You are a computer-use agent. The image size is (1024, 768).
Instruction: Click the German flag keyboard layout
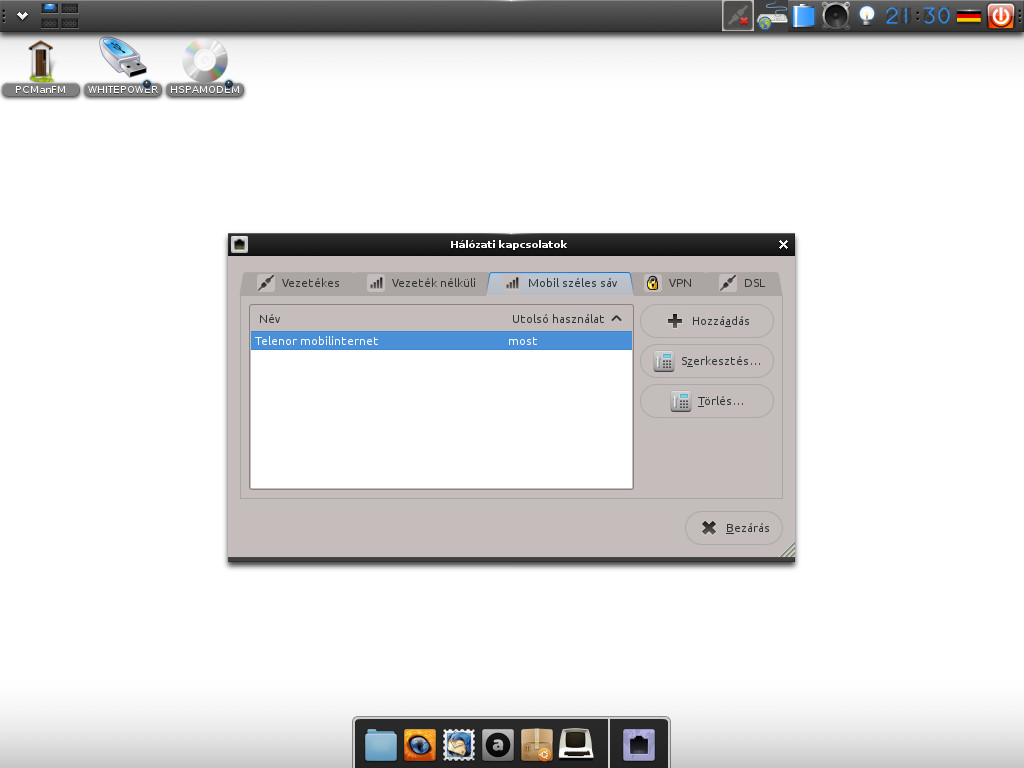968,16
